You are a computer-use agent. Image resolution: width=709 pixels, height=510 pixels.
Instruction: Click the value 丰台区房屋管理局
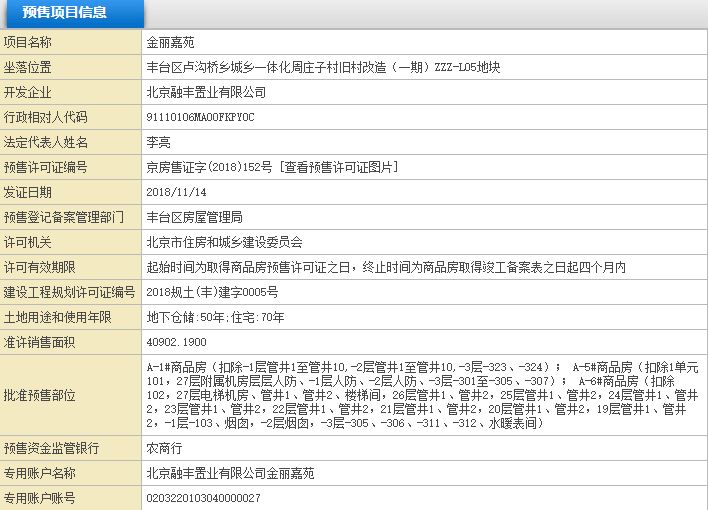pyautogui.click(x=194, y=217)
